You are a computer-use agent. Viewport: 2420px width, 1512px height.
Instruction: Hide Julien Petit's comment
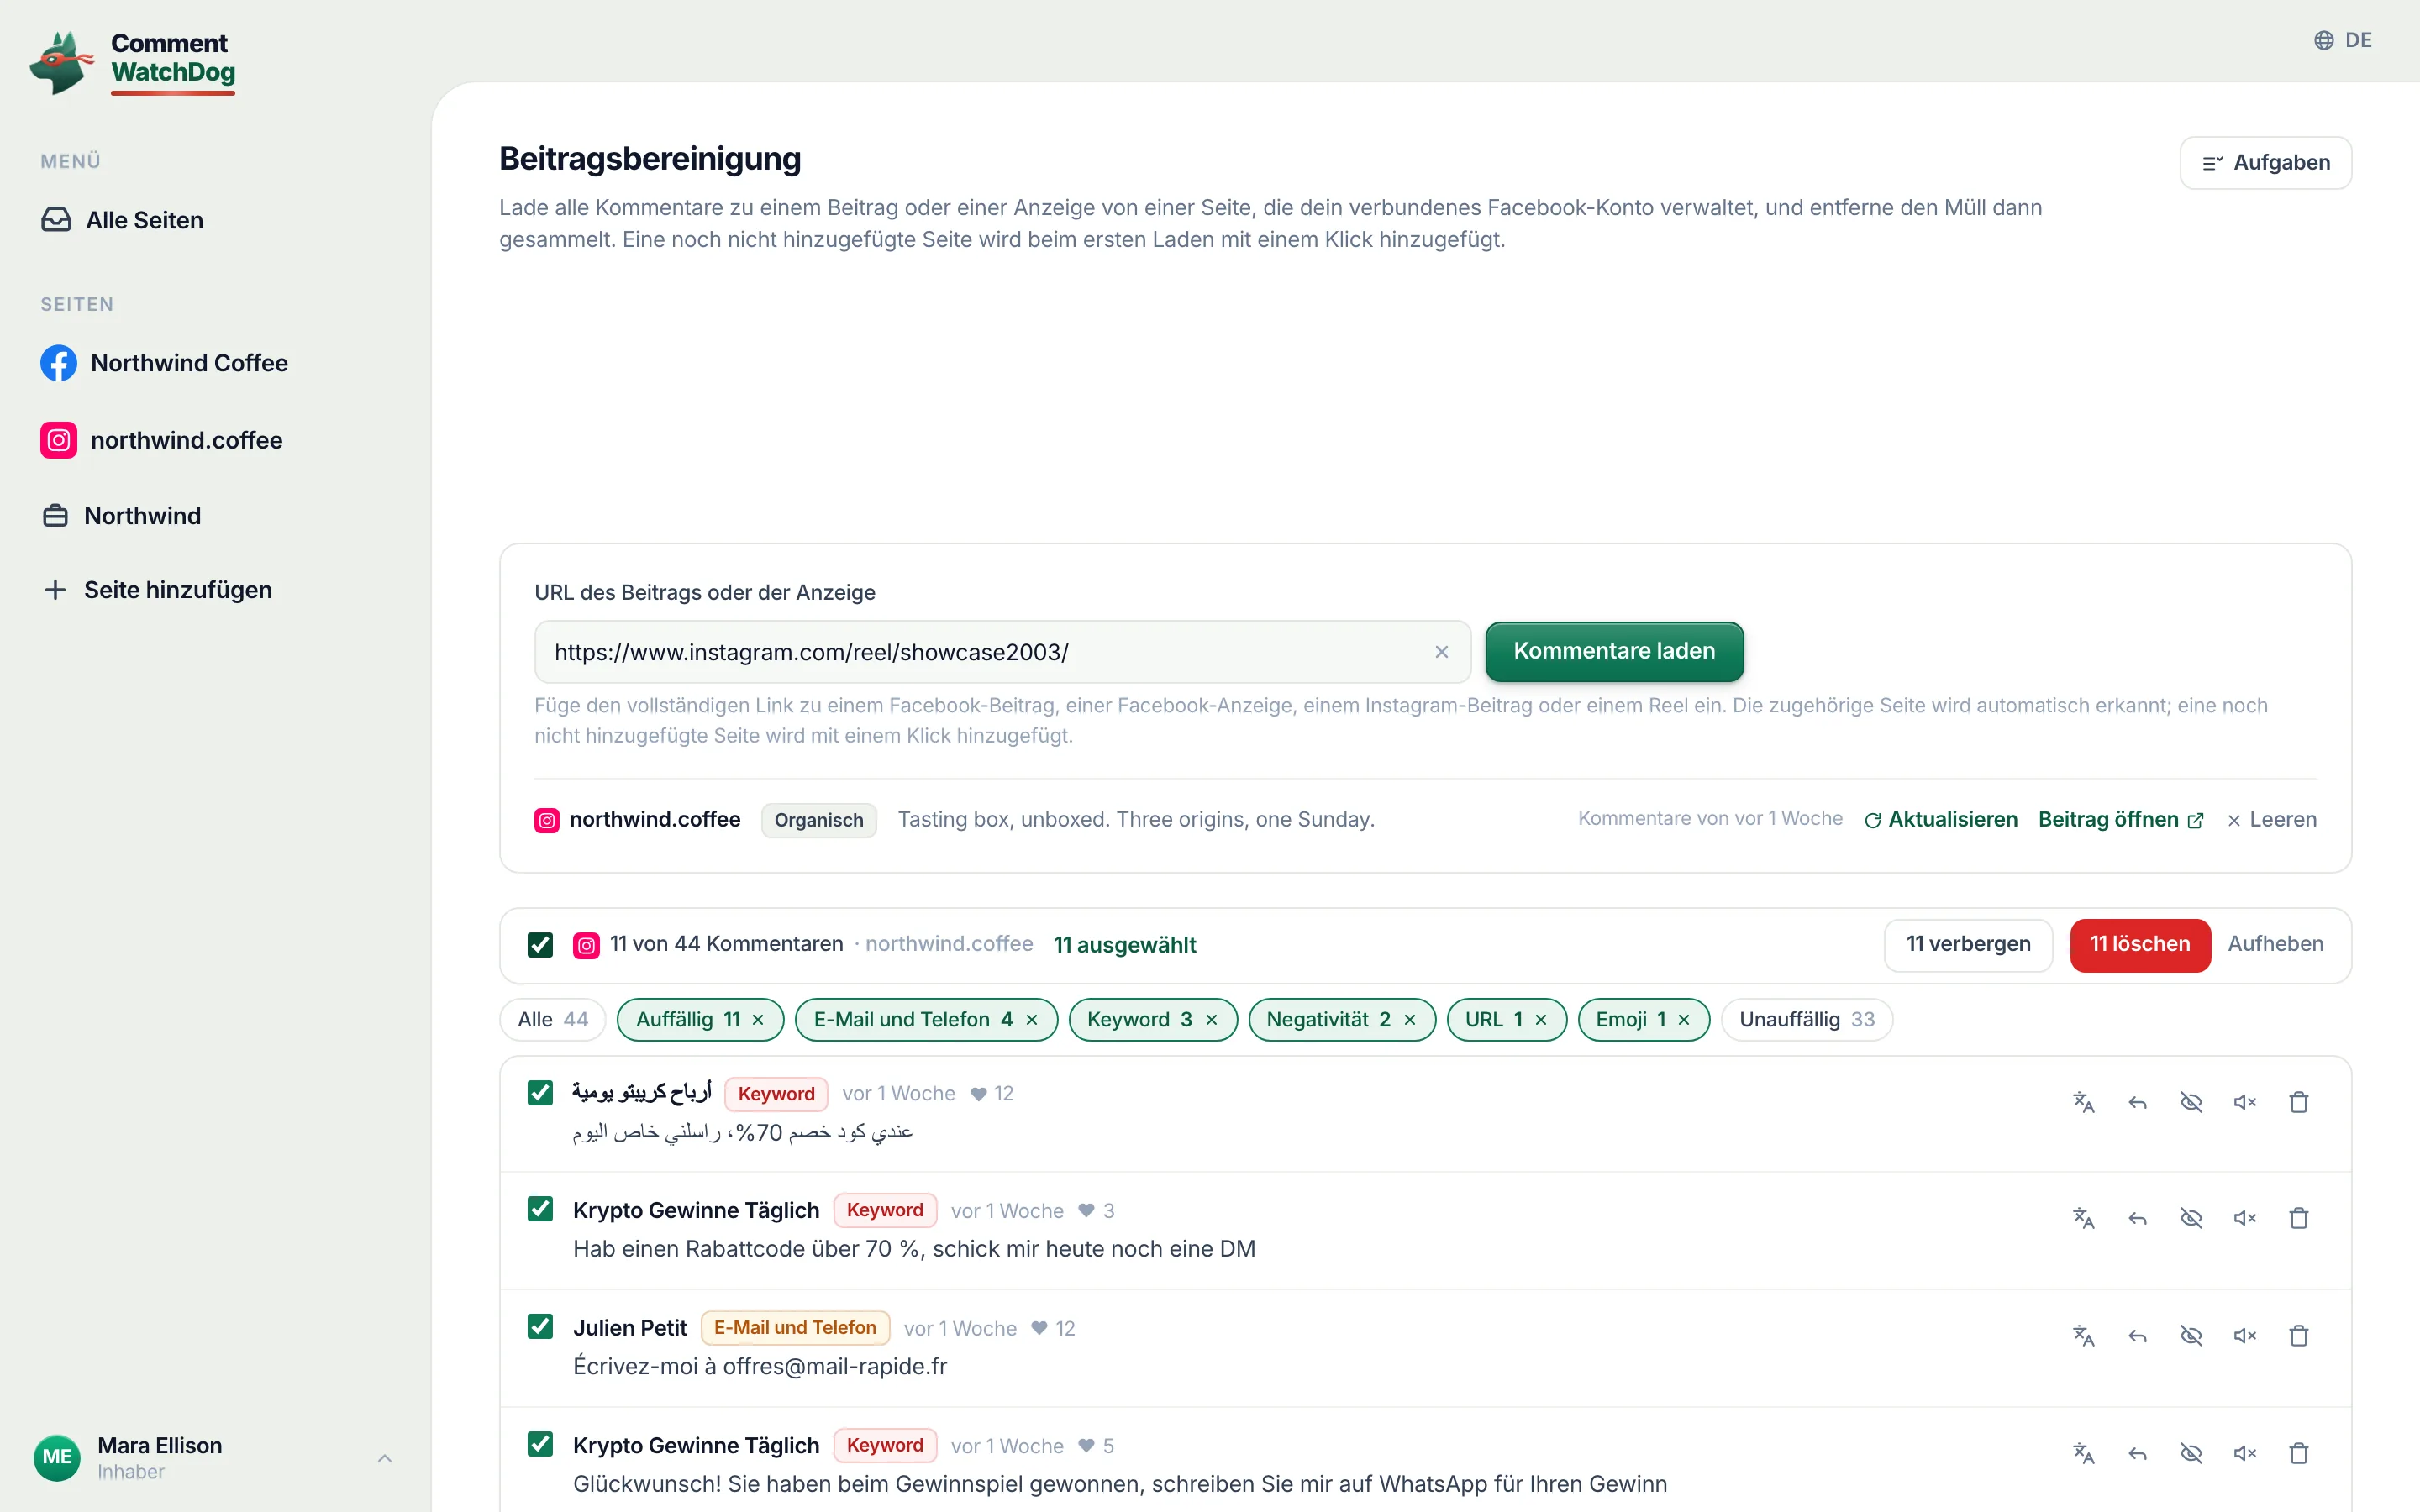(x=2191, y=1336)
